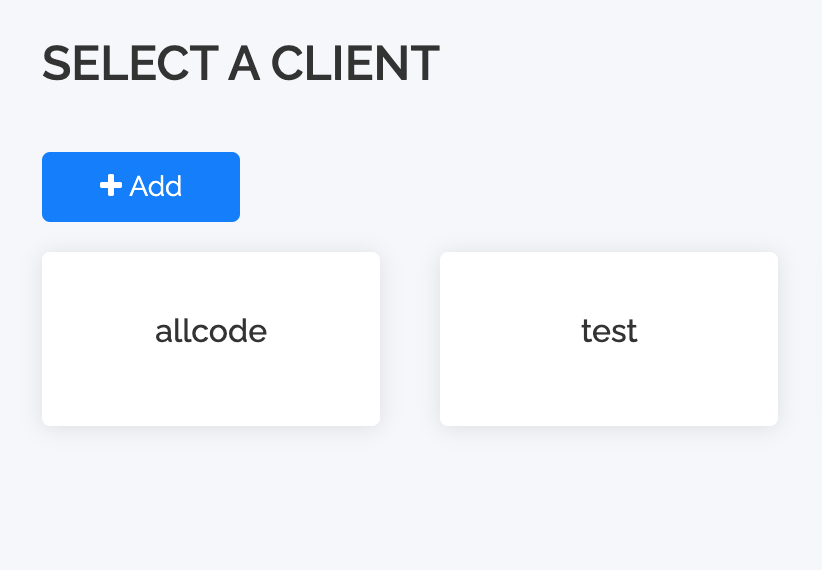Click the plus icon on Add button
This screenshot has height=570, width=822.
point(110,186)
